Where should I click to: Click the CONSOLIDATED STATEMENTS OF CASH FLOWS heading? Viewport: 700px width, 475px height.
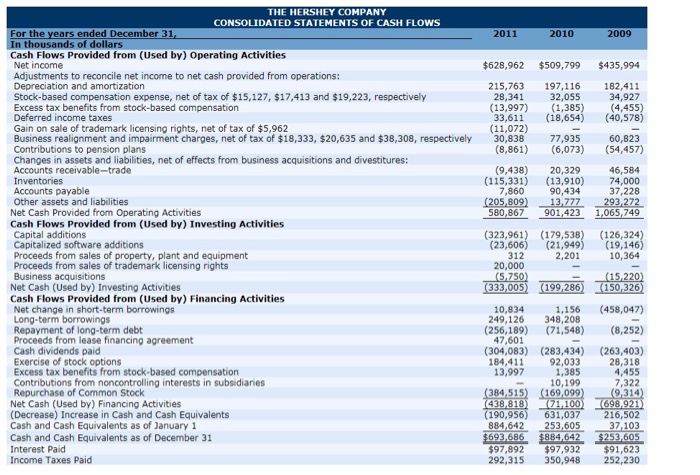tap(327, 23)
